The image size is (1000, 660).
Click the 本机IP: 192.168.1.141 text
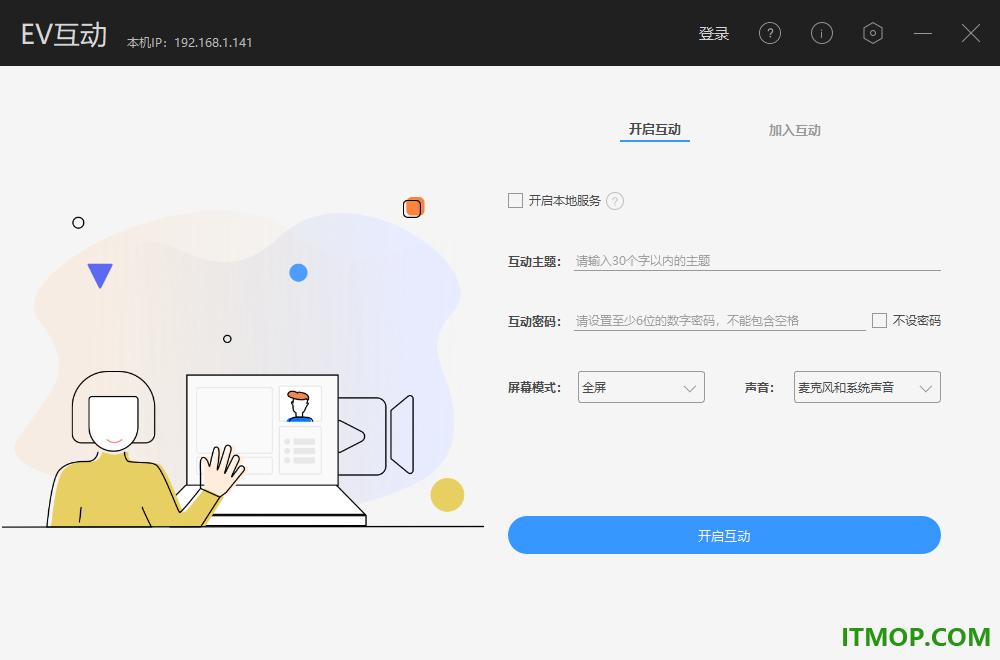click(189, 43)
